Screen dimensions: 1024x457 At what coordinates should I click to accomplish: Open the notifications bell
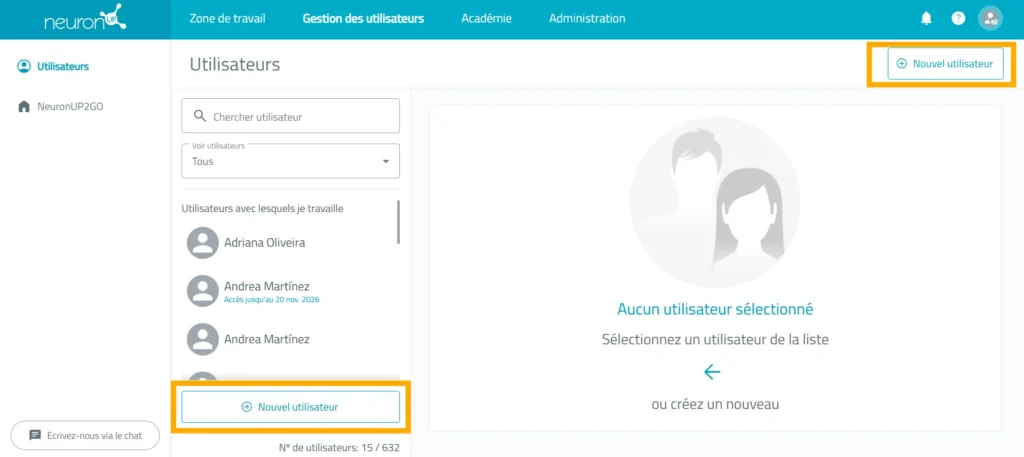926,19
